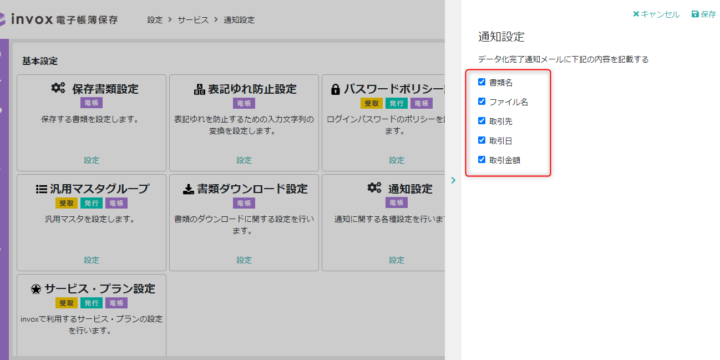Click the star badge icon beside サービス・プラン設定
This screenshot has height=360, width=720.
pyautogui.click(x=36, y=289)
